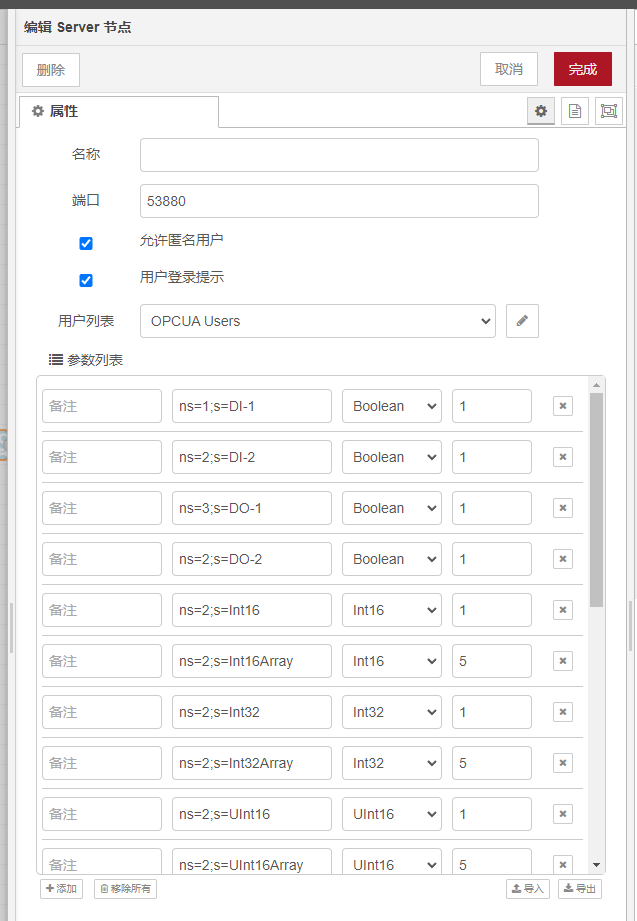This screenshot has width=637, height=921.
Task: Click the 取消 button
Action: 509,69
